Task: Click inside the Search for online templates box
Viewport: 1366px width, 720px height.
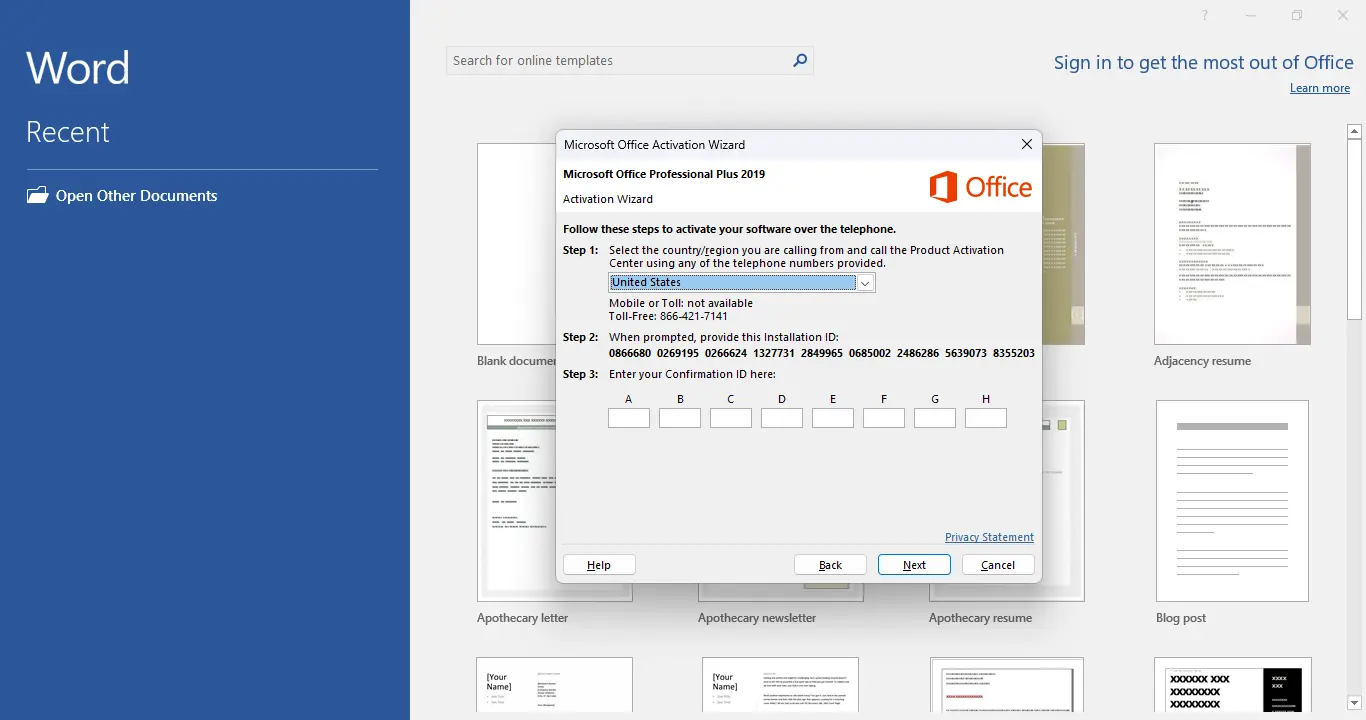Action: point(618,60)
